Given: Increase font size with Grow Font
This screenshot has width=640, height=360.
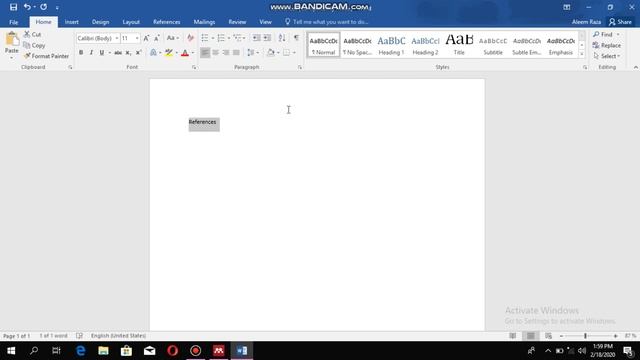Looking at the screenshot, I should [146, 38].
